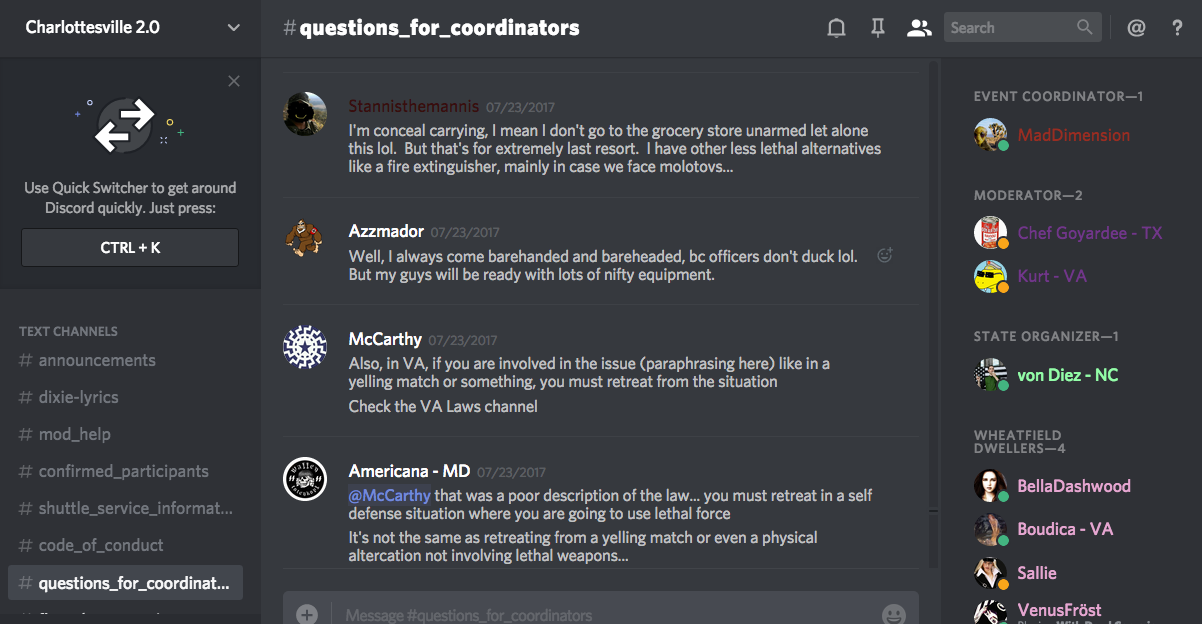Click the chat scrollbar
1202x624 pixels.
click(934, 300)
